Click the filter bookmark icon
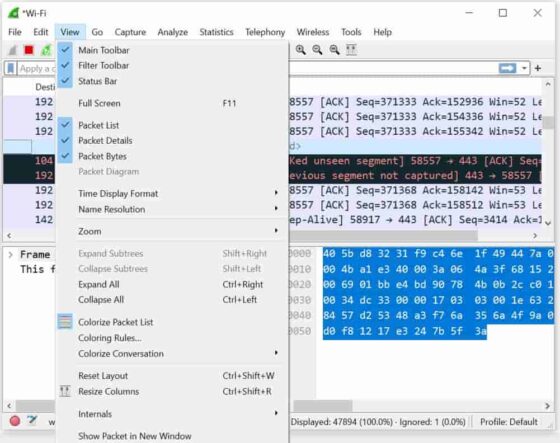Viewport: 560px width, 443px height. (11, 68)
